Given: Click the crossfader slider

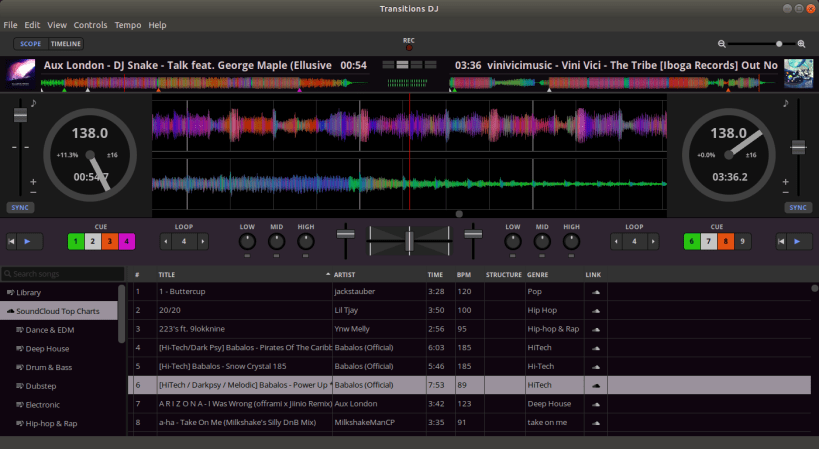Looking at the screenshot, I should tap(408, 241).
